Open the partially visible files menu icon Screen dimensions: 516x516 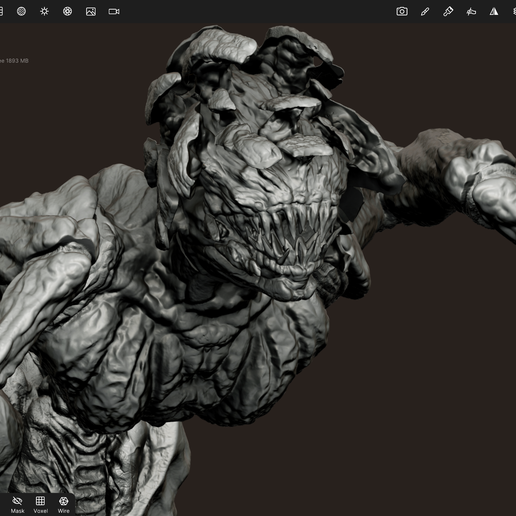point(1,11)
